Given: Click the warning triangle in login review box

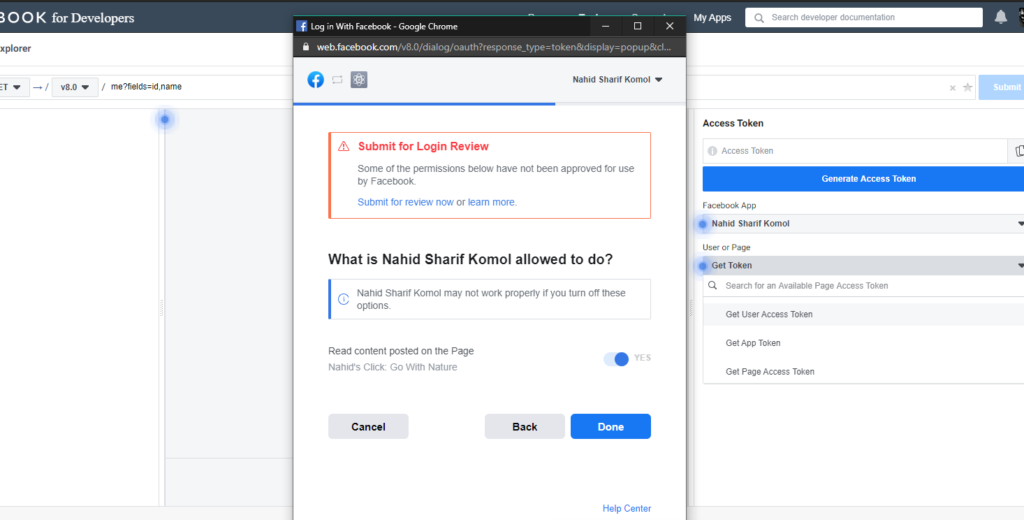Looking at the screenshot, I should [344, 146].
